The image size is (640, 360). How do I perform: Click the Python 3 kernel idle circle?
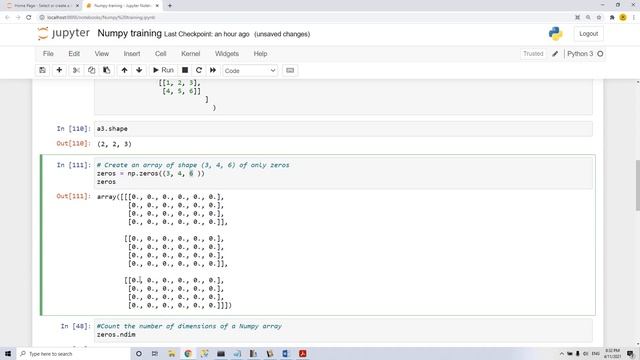pos(600,53)
